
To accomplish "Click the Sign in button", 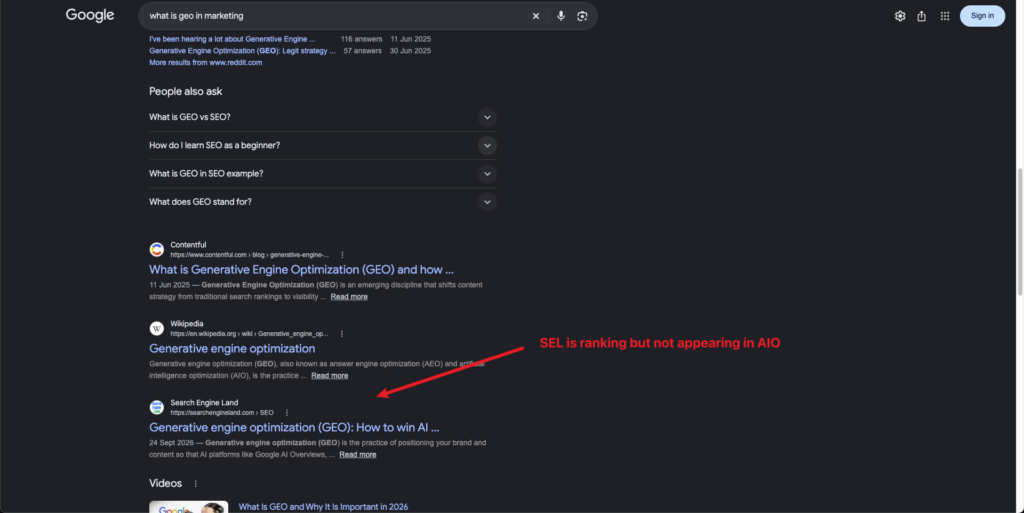I will (x=982, y=16).
